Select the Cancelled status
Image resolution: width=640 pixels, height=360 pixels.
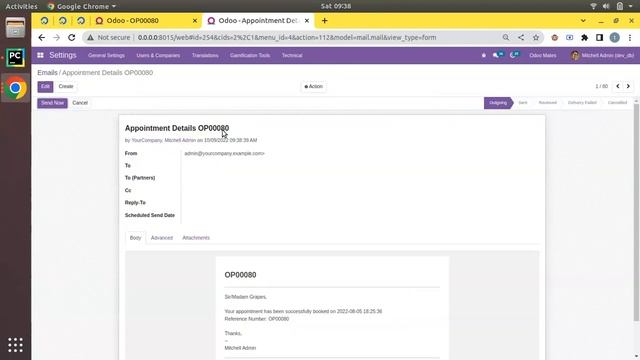tap(617, 103)
